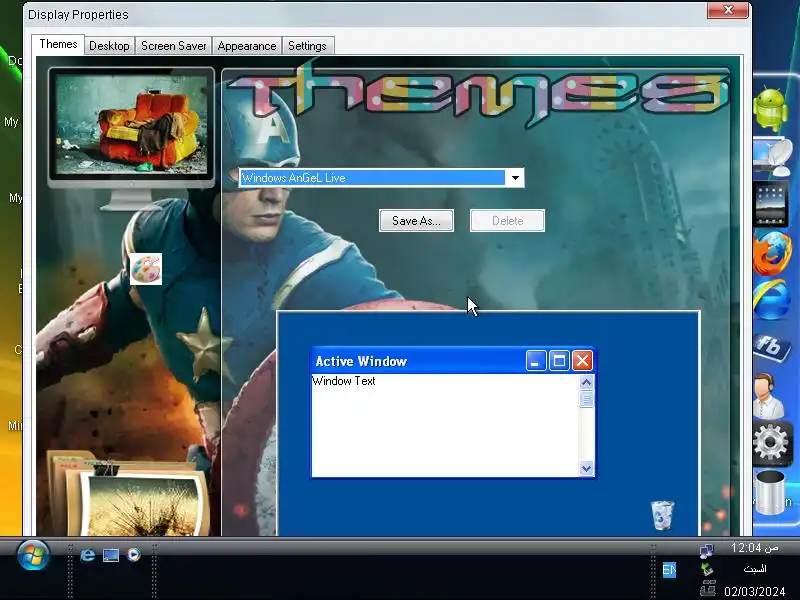
Task: Open the iPad tablet dock icon
Action: pos(770,204)
